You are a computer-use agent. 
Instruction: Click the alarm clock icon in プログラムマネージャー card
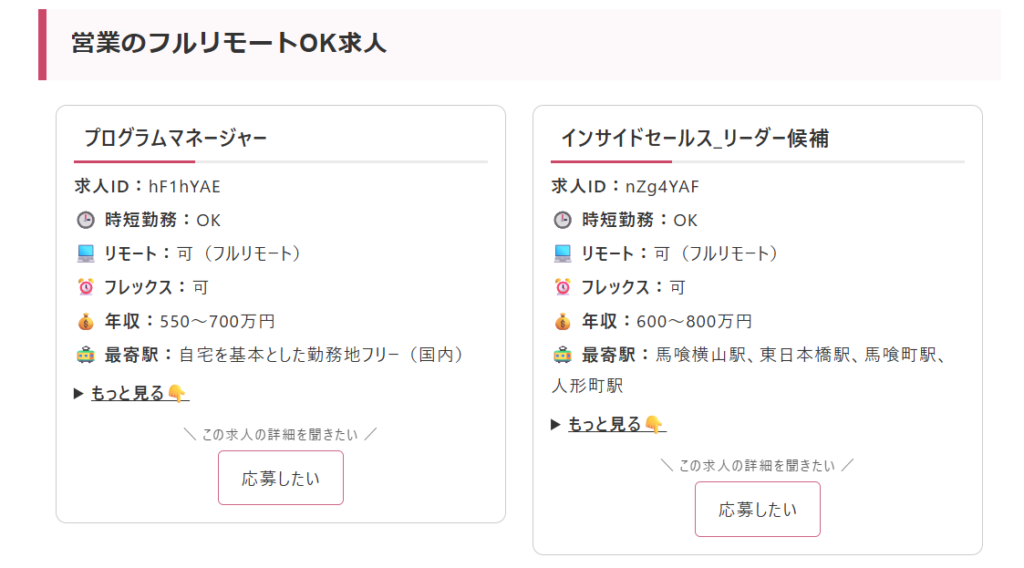(x=85, y=287)
